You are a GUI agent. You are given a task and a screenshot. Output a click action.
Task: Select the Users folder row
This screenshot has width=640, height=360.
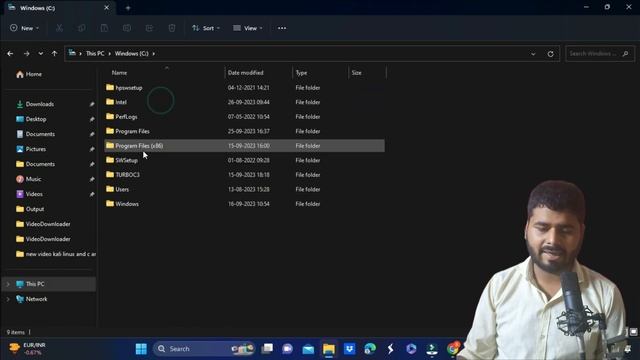tap(244, 189)
